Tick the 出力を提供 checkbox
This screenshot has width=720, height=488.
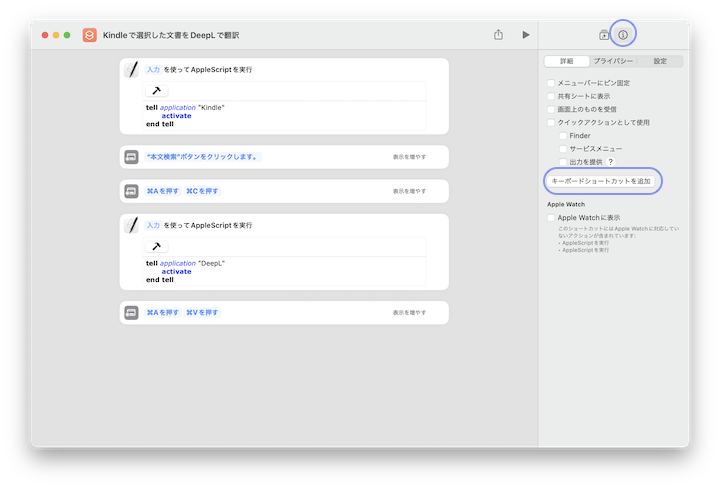(x=563, y=162)
